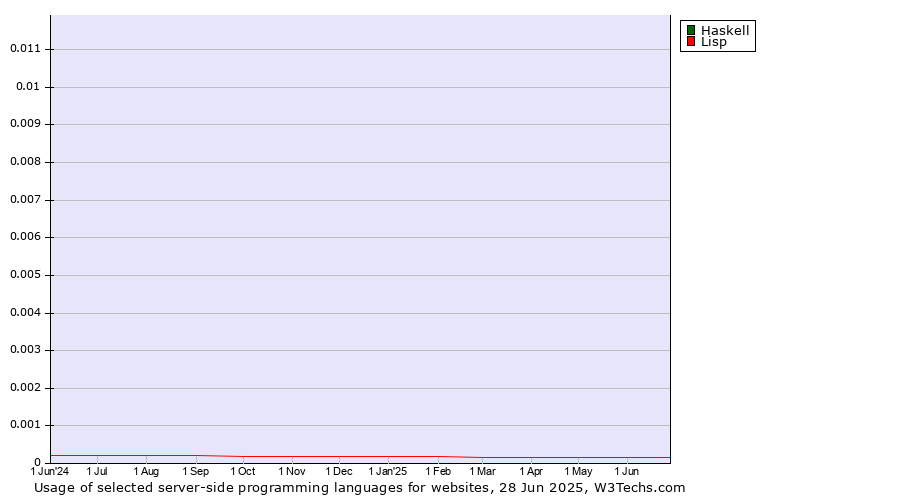Viewport: 900px width, 500px height.
Task: Click the 0.002 y-axis label
Action: tap(25, 387)
